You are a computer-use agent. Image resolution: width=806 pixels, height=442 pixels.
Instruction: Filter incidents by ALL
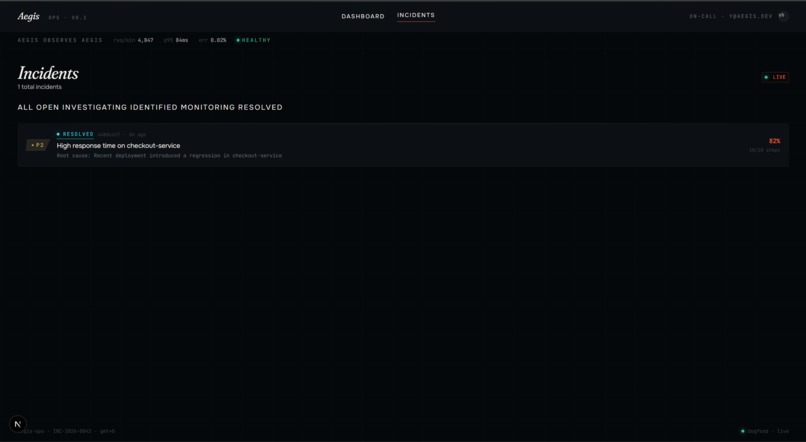point(25,107)
